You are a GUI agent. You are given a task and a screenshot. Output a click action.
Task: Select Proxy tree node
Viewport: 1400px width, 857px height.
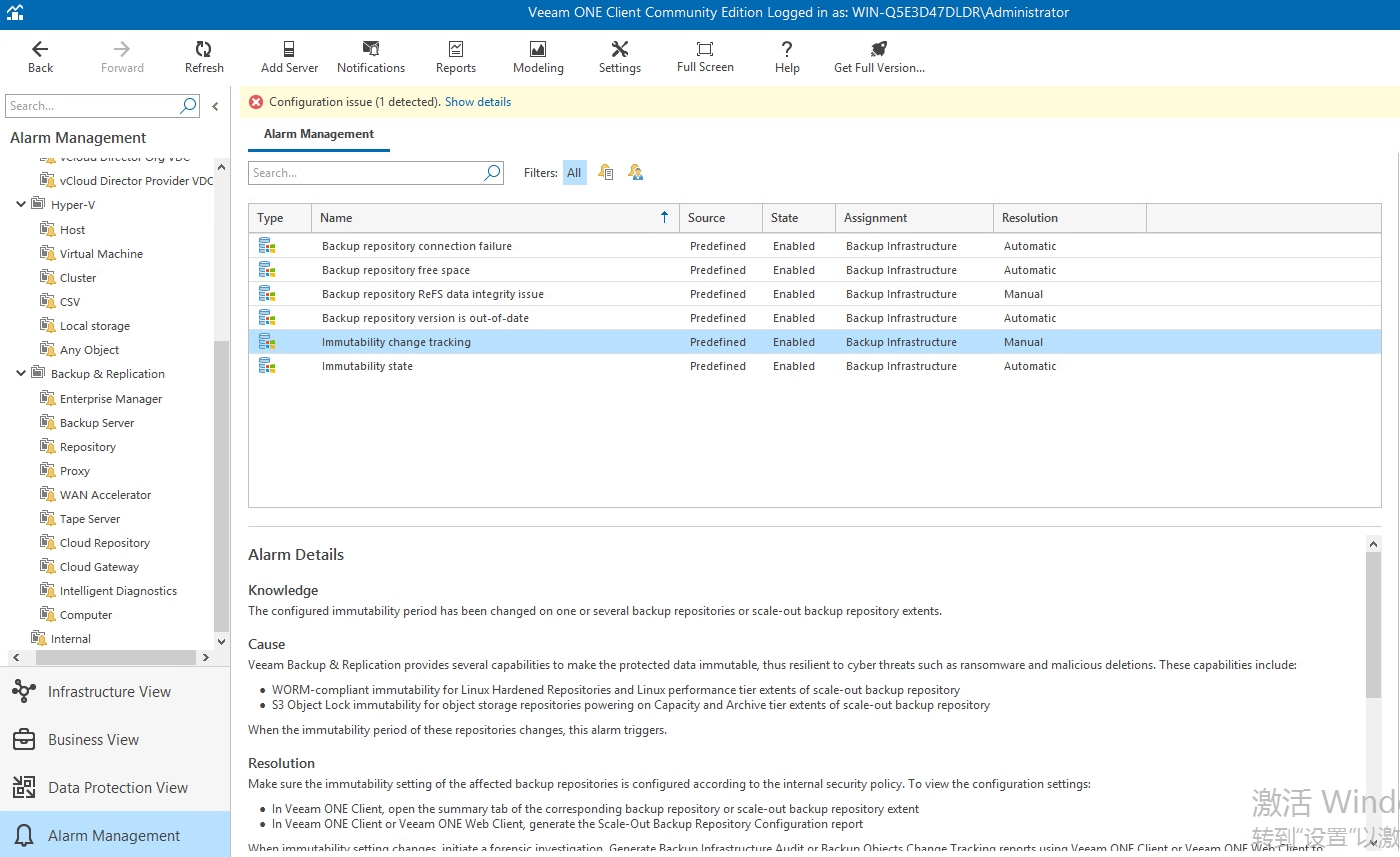[x=74, y=471]
